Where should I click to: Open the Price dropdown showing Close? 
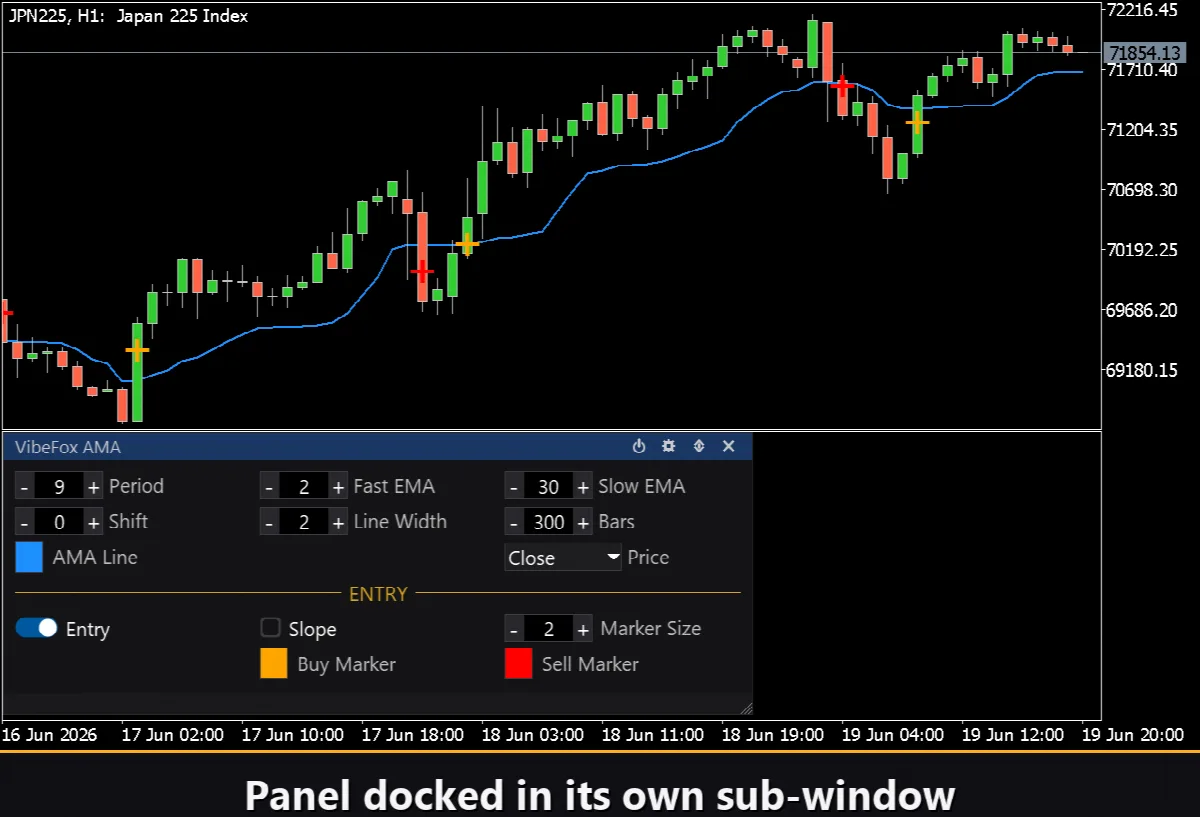tap(563, 558)
